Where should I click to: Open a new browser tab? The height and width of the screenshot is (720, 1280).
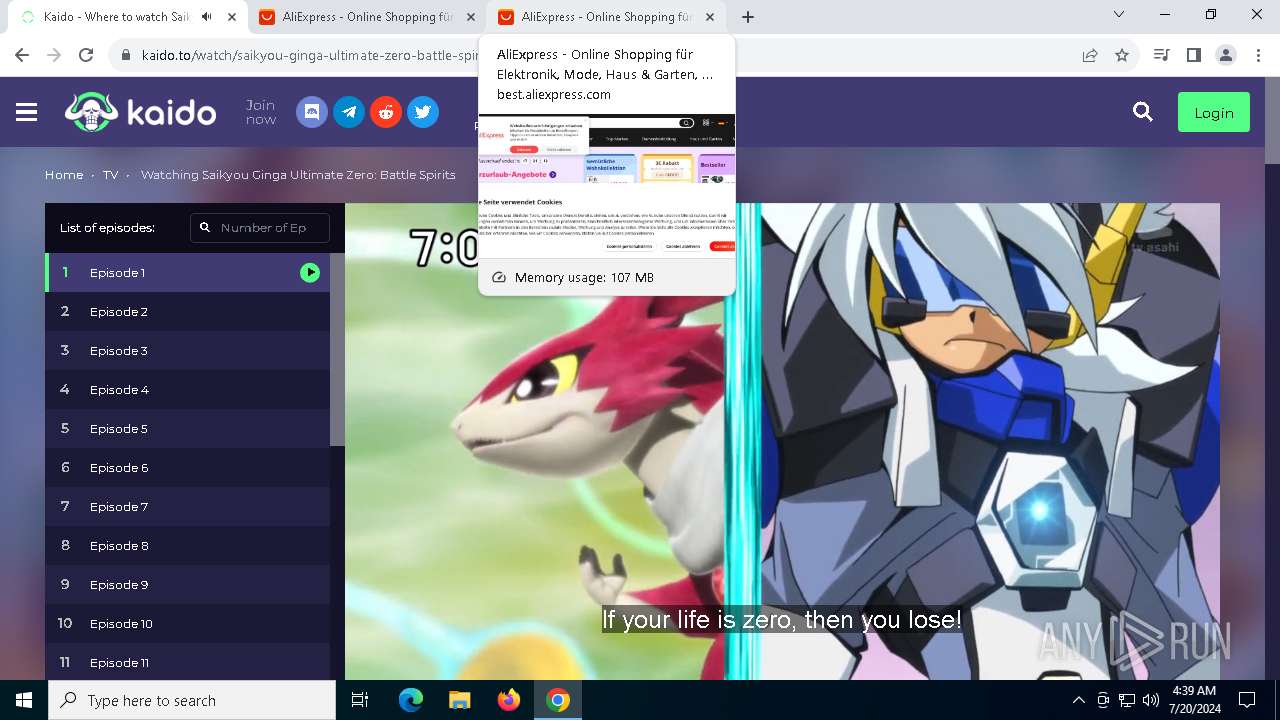point(748,17)
